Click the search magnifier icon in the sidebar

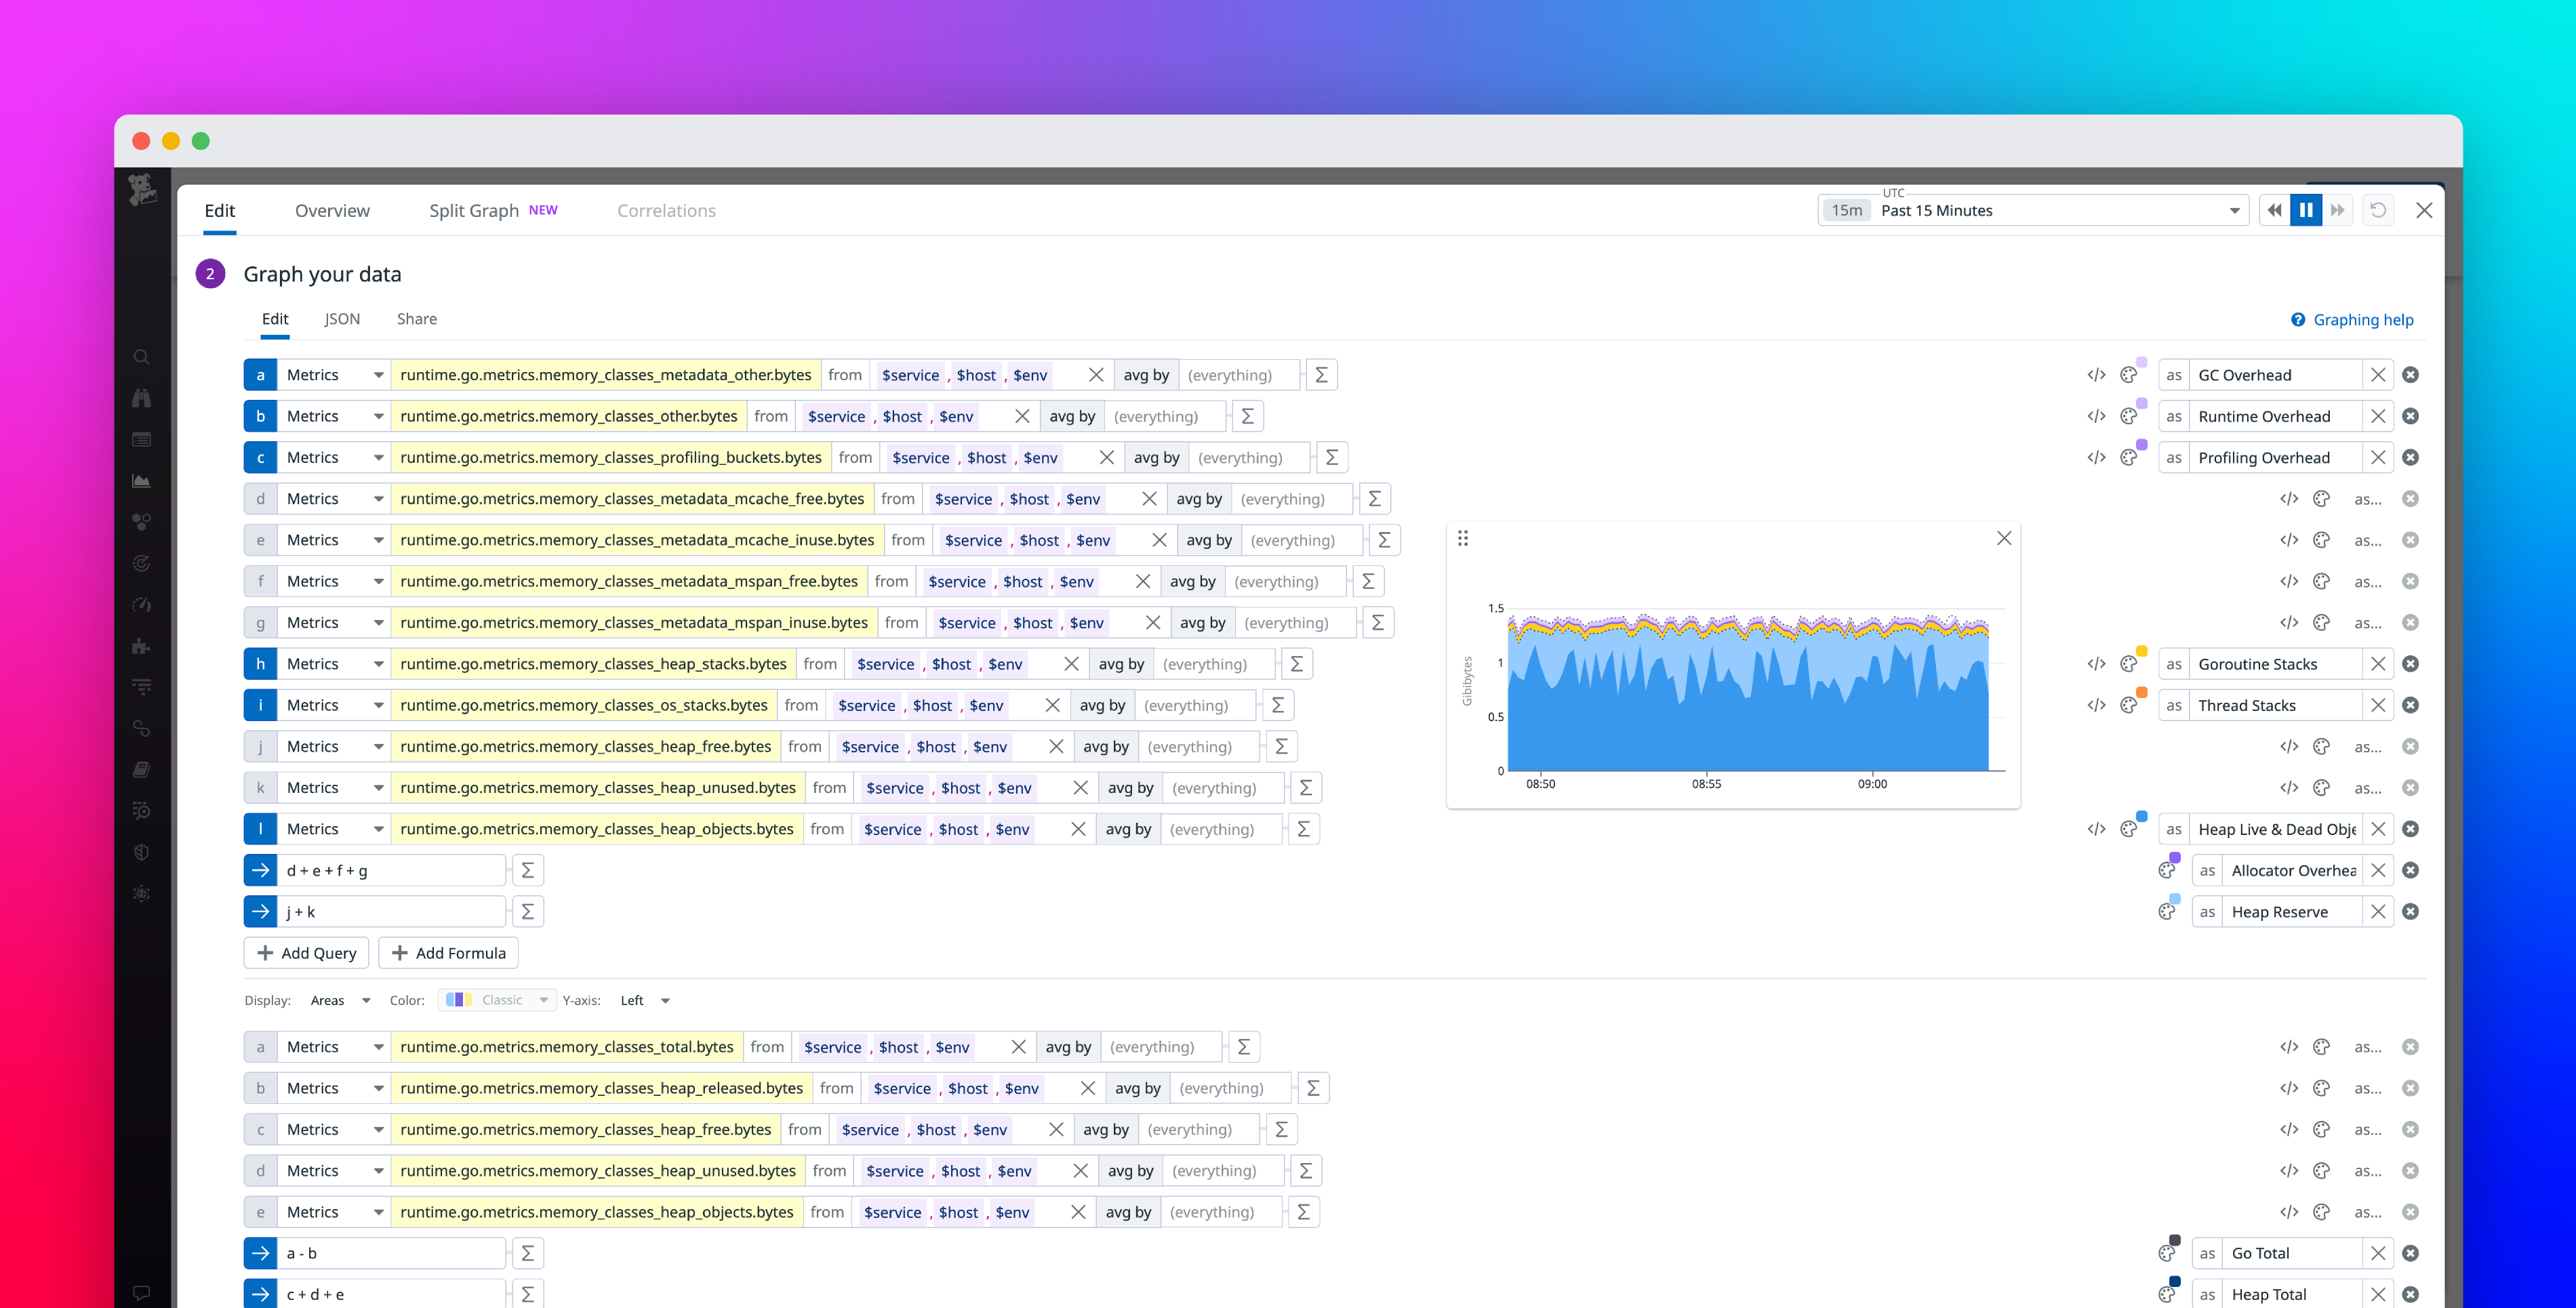[x=141, y=357]
